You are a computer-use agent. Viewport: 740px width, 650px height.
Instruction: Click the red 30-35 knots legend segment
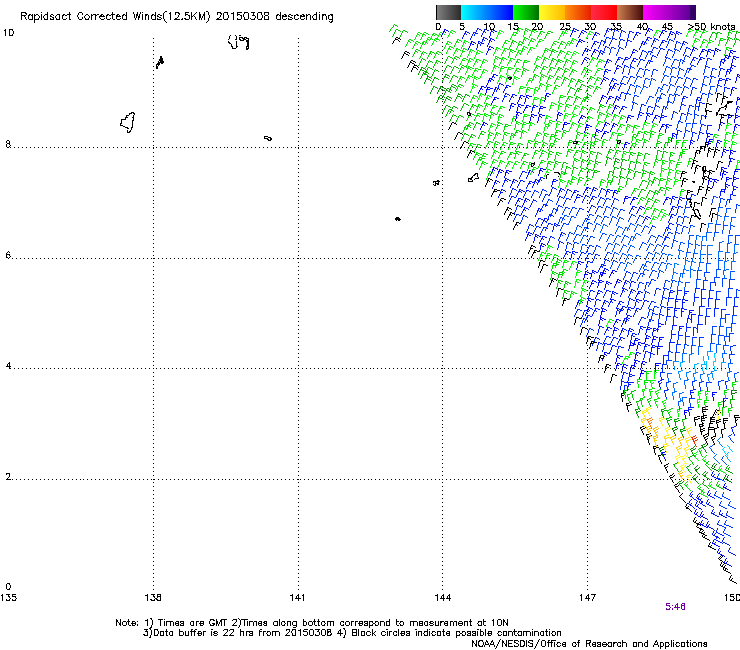604,12
